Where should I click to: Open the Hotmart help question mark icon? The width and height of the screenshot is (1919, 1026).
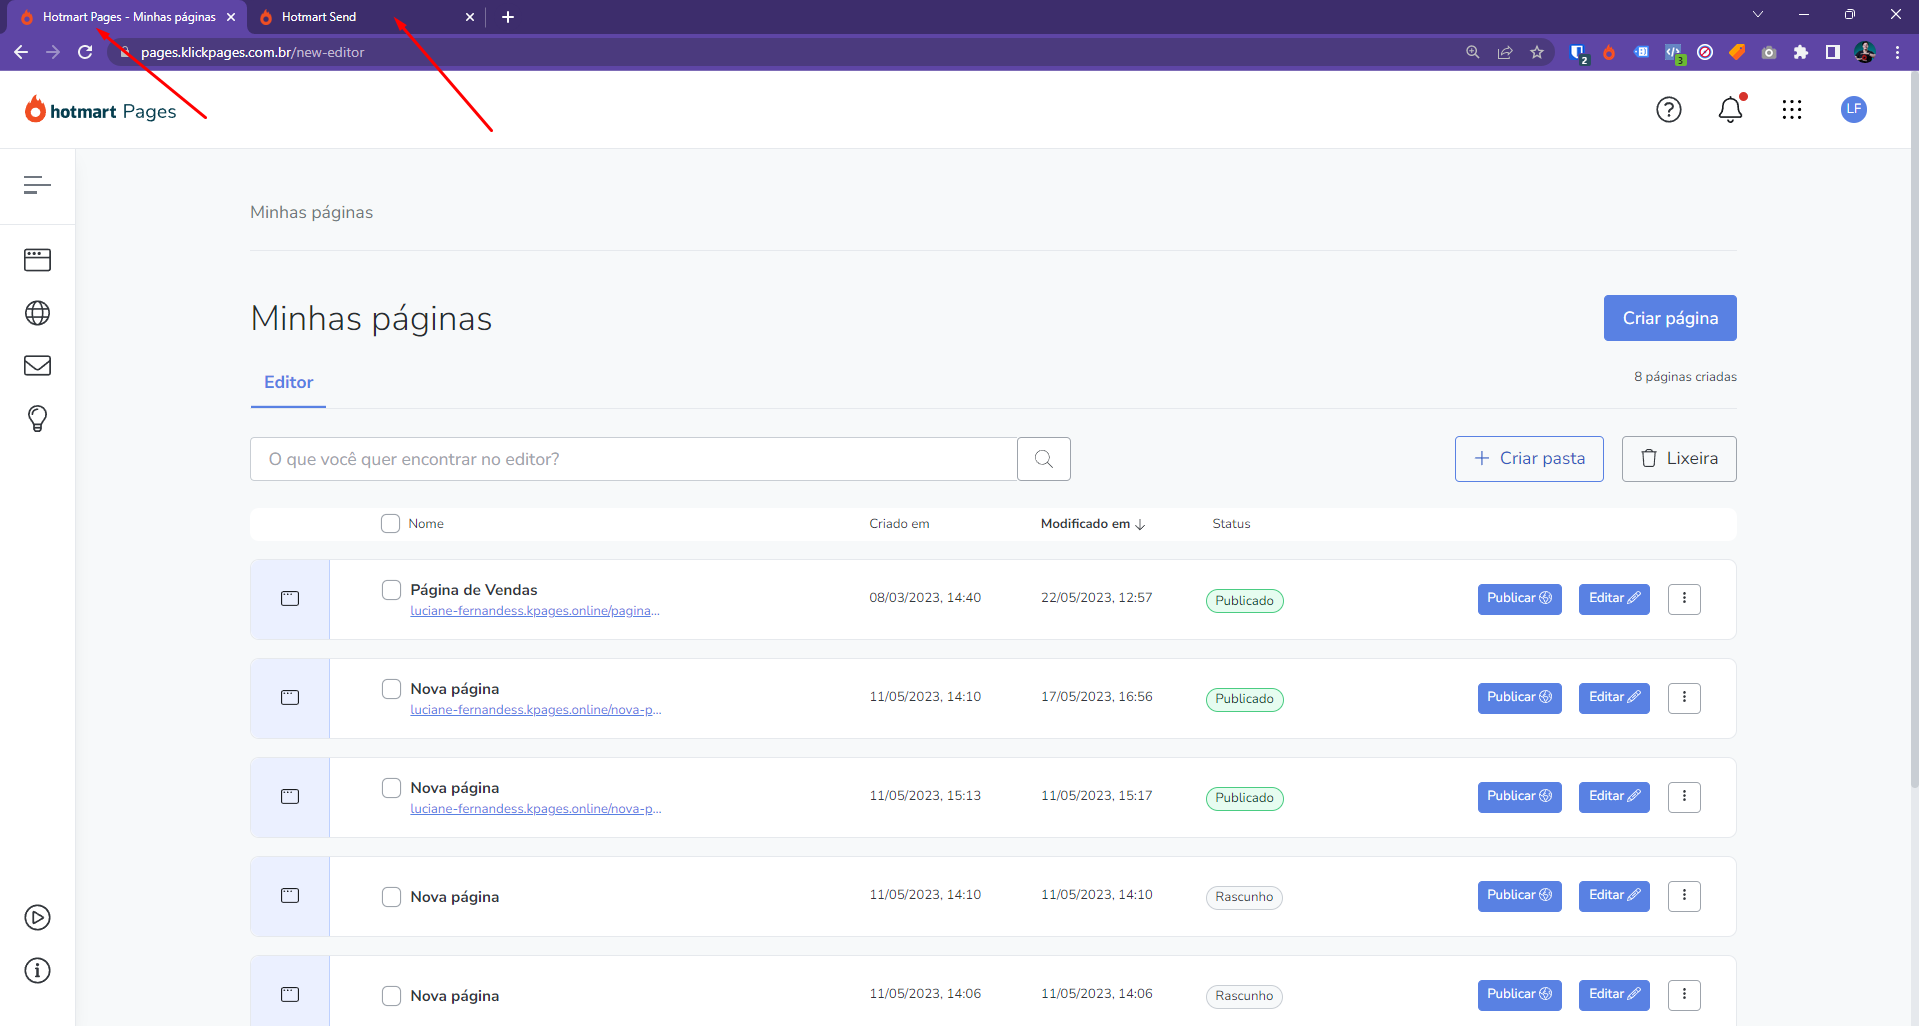1669,110
